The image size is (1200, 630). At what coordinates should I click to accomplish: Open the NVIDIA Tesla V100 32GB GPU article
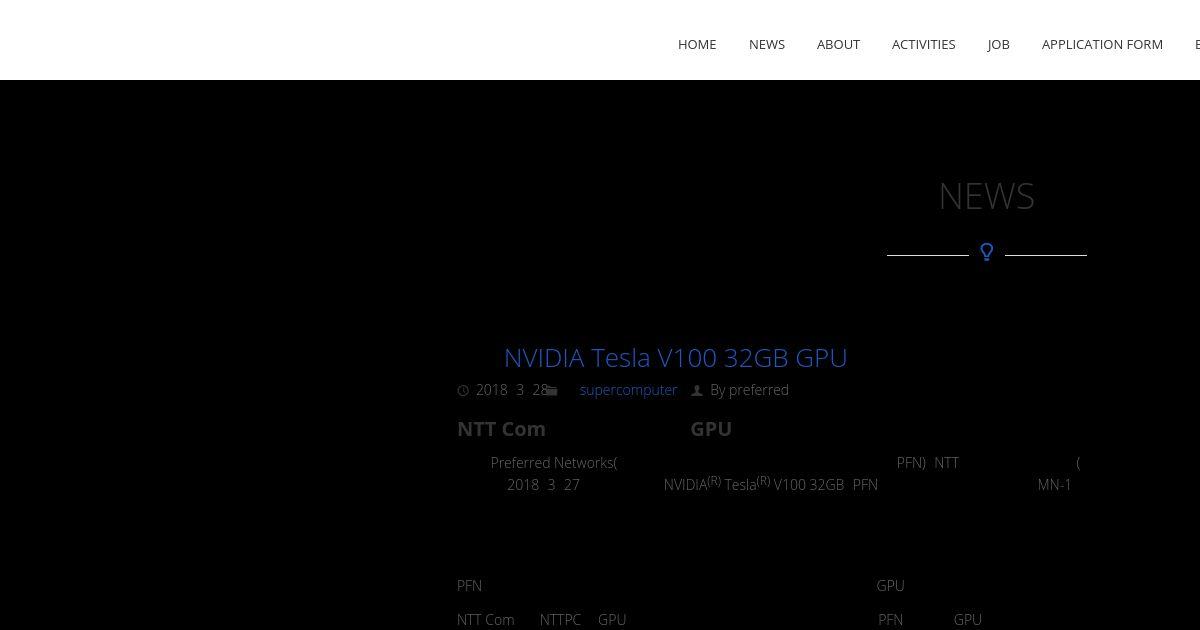tap(675, 358)
